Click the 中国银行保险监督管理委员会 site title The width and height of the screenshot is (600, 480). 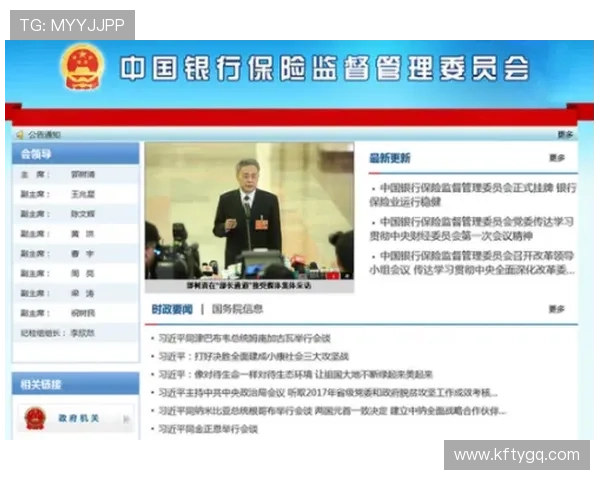pos(324,68)
